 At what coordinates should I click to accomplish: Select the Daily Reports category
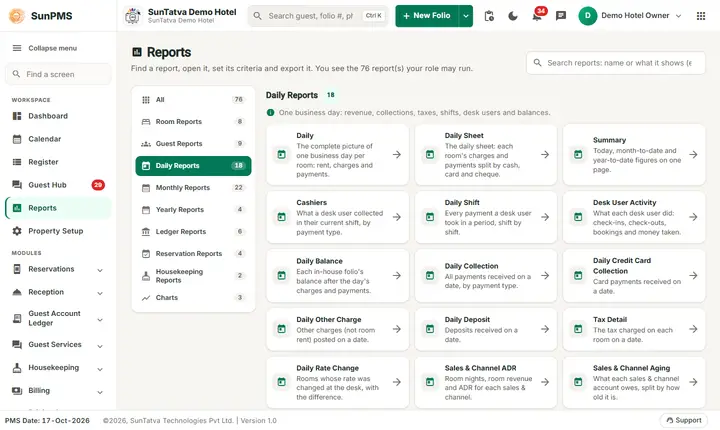[193, 166]
